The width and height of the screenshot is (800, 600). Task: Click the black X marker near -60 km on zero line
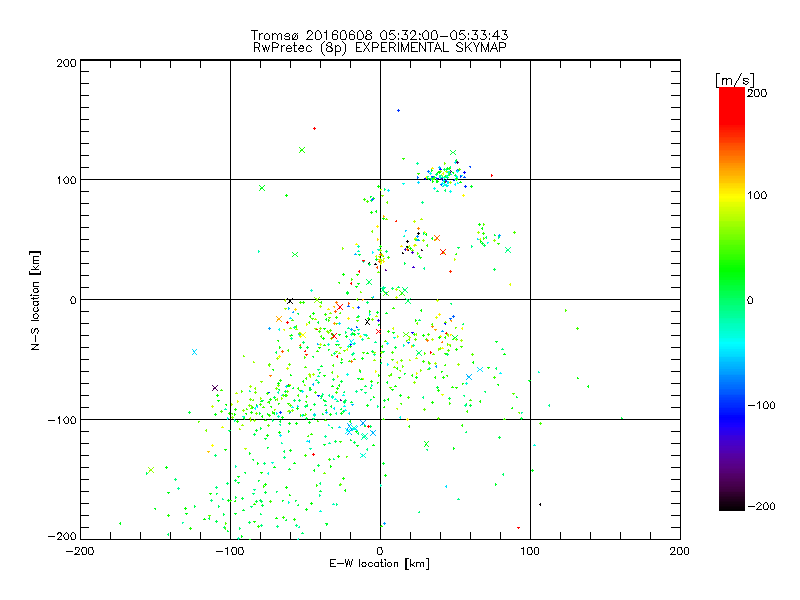click(290, 301)
